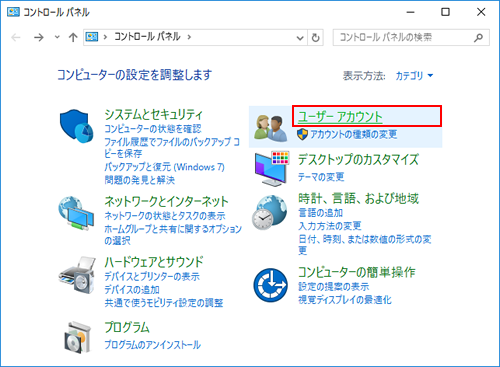
Task: Click デバイスの追加 link
Action: coord(132,290)
